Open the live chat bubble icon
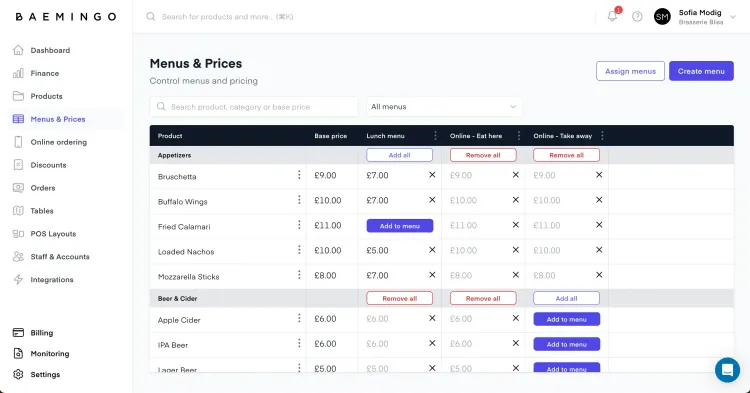 click(x=727, y=370)
